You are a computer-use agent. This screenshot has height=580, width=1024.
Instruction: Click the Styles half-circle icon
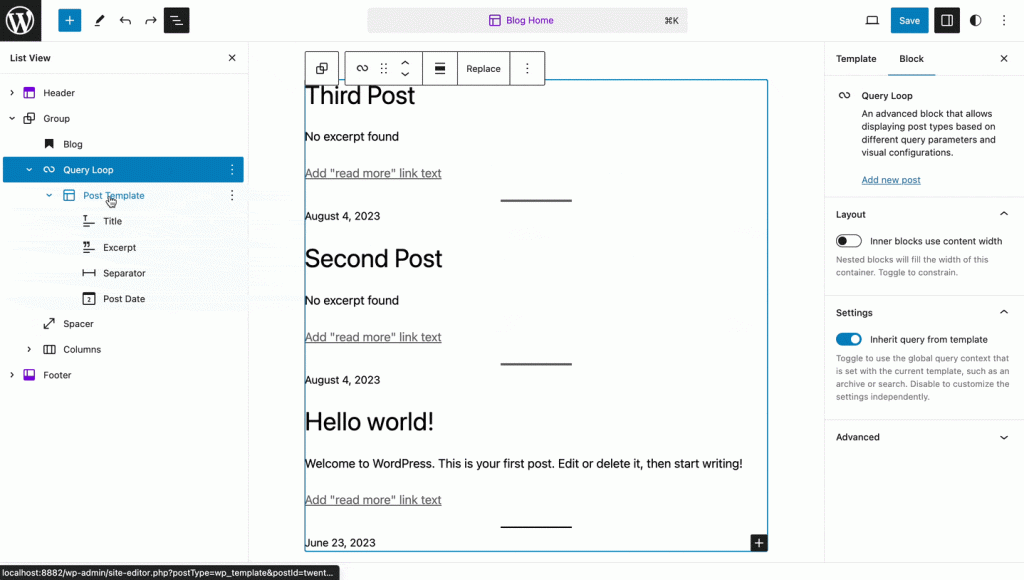[975, 20]
